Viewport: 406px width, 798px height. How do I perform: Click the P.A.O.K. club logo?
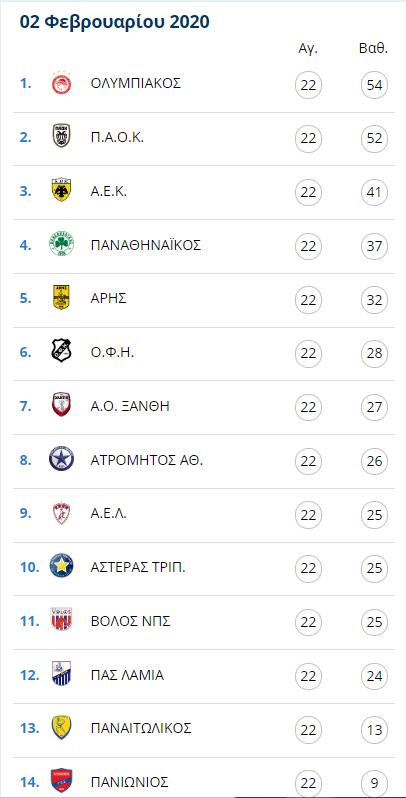point(62,137)
